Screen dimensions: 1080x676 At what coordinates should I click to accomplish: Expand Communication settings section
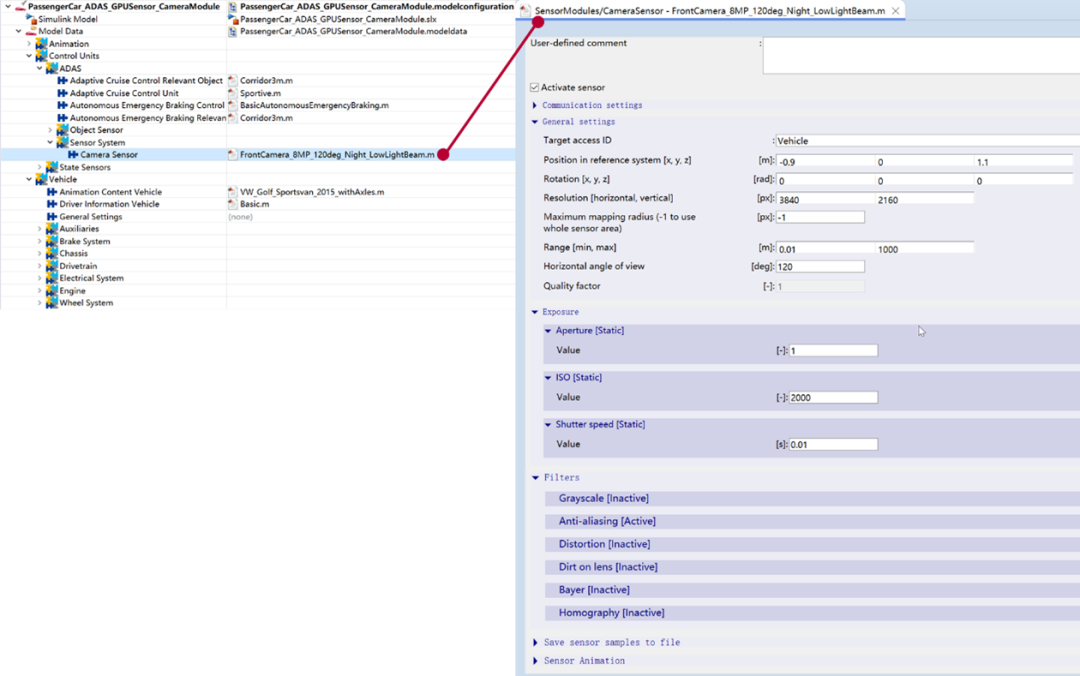[535, 105]
